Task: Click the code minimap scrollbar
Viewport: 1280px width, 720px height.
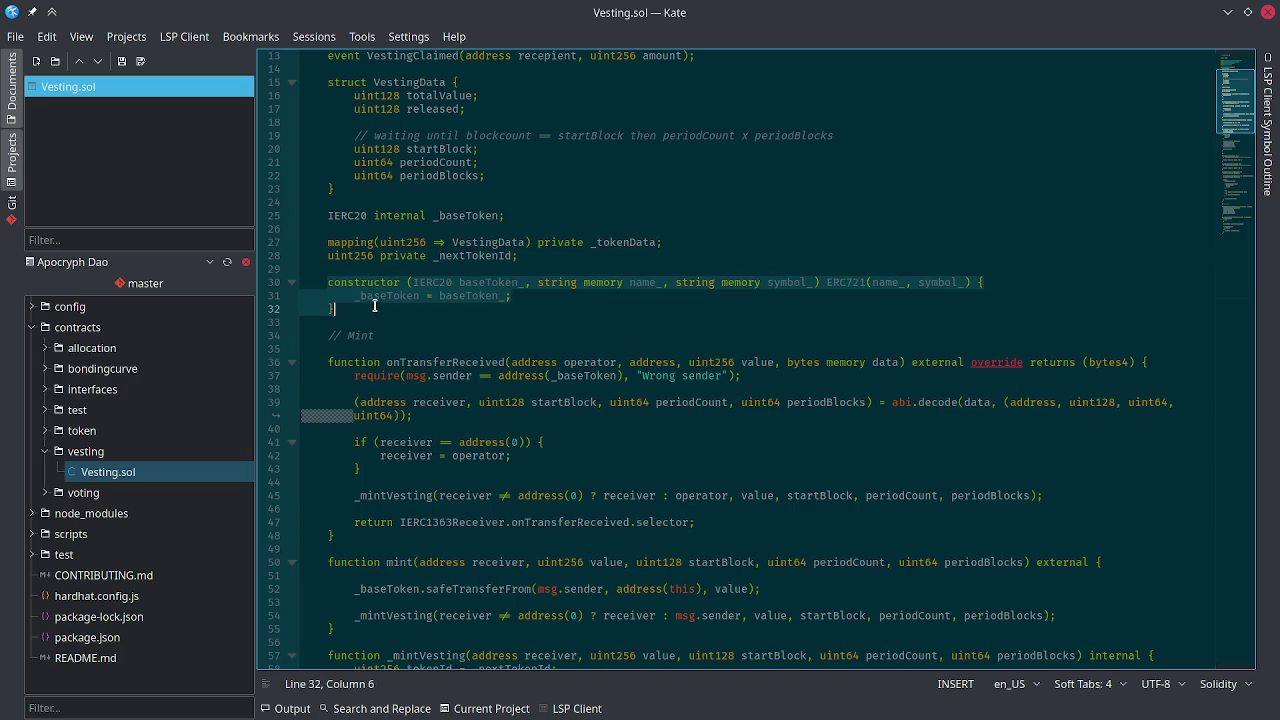Action: tap(1236, 358)
